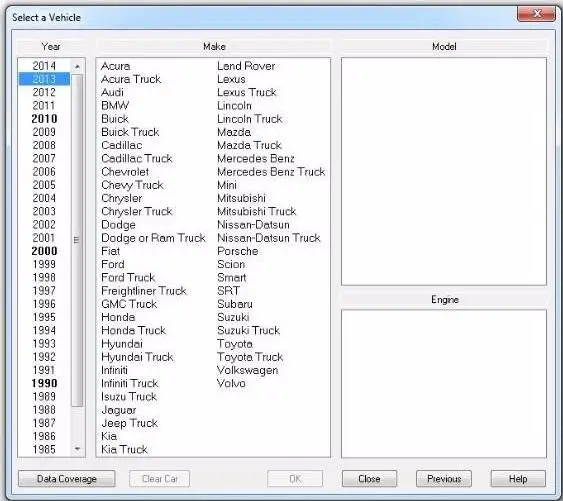
Task: Choose Chevy Truck make
Action: pyautogui.click(x=132, y=185)
